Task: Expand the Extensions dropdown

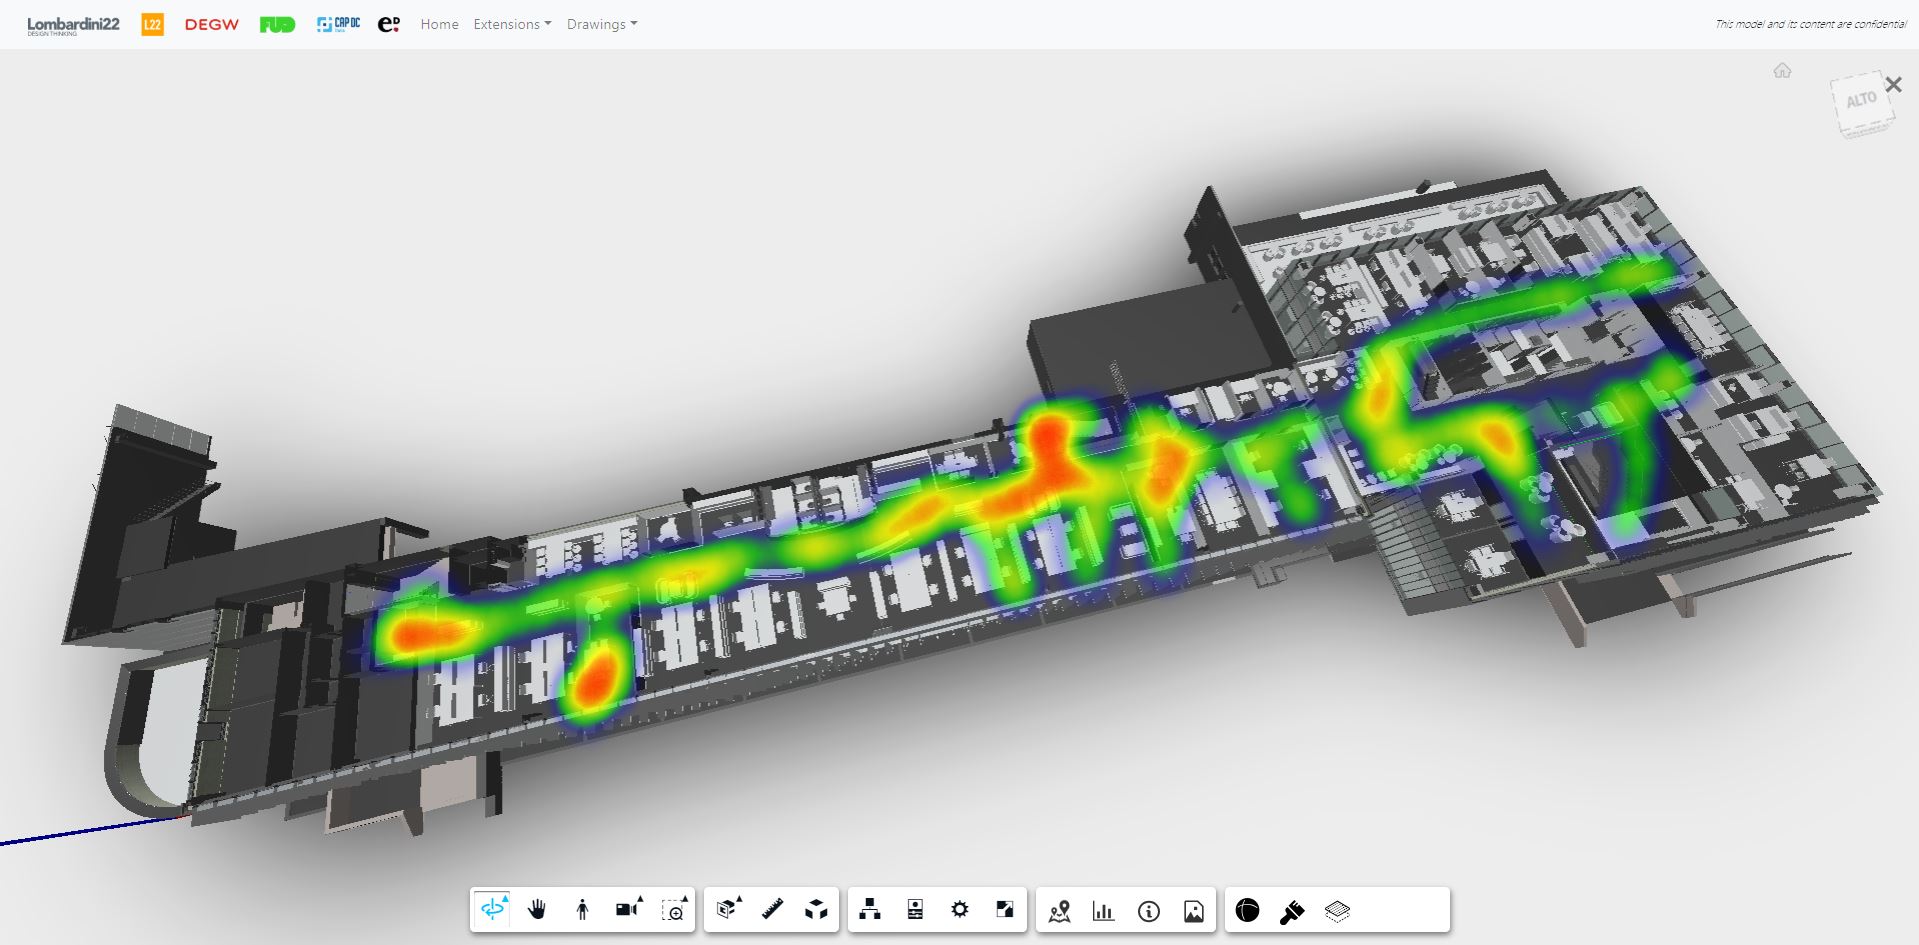Action: (512, 24)
